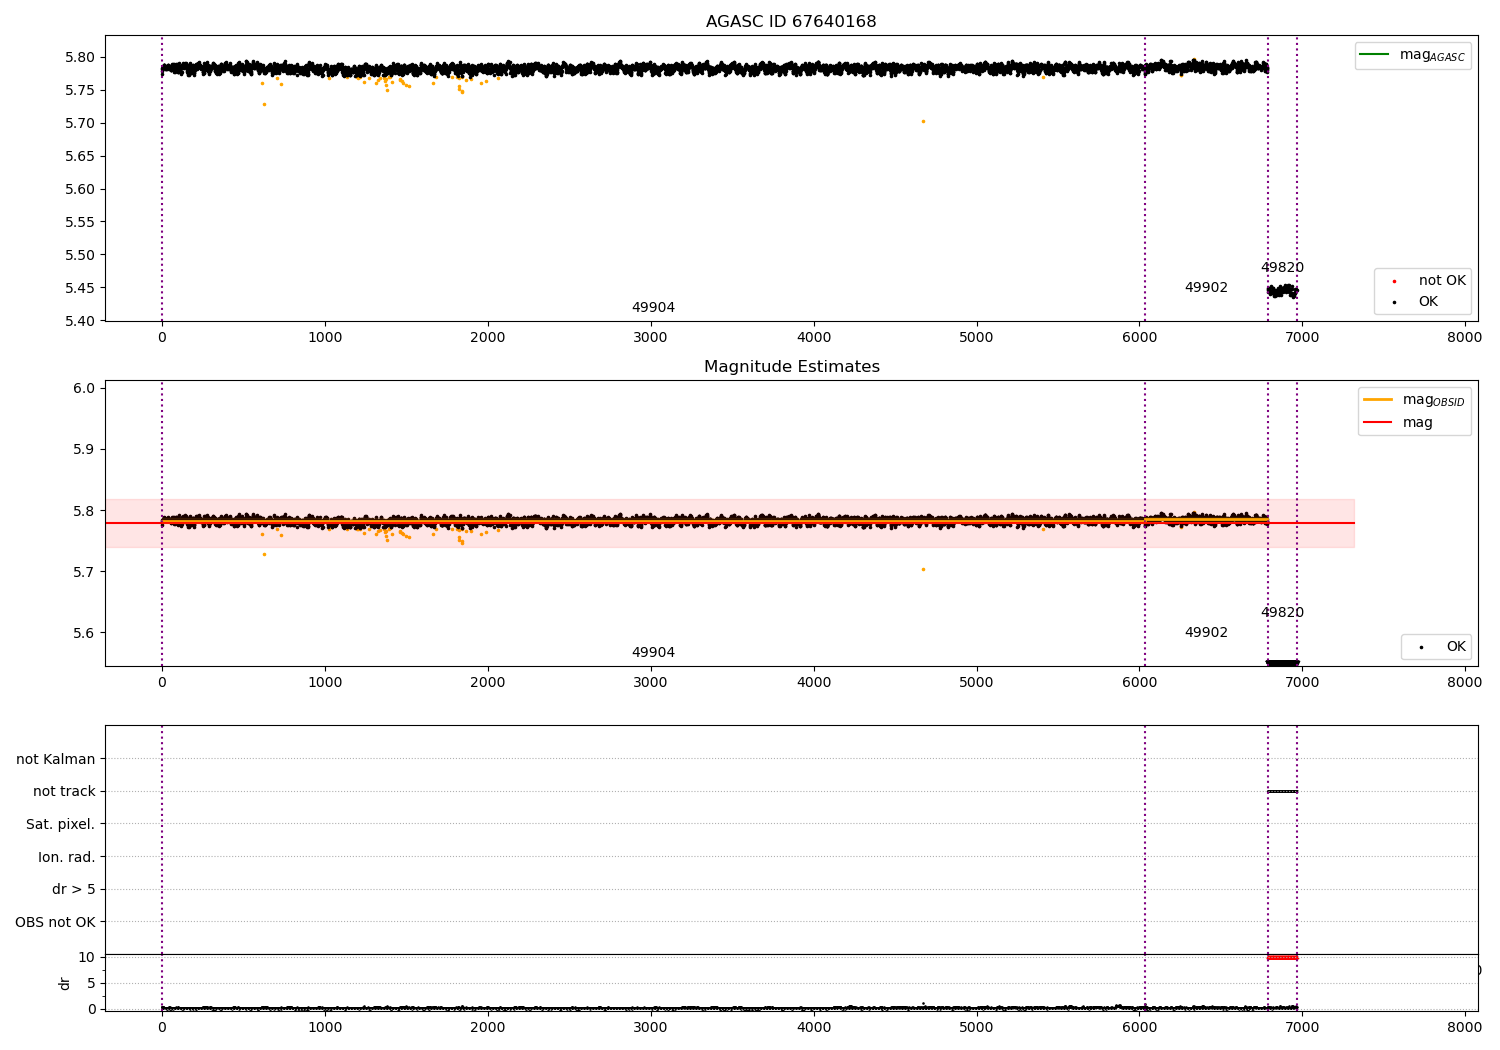Select the mag OBSID legend entry
Screen dimensions: 1500x1050
pyautogui.click(x=1413, y=400)
